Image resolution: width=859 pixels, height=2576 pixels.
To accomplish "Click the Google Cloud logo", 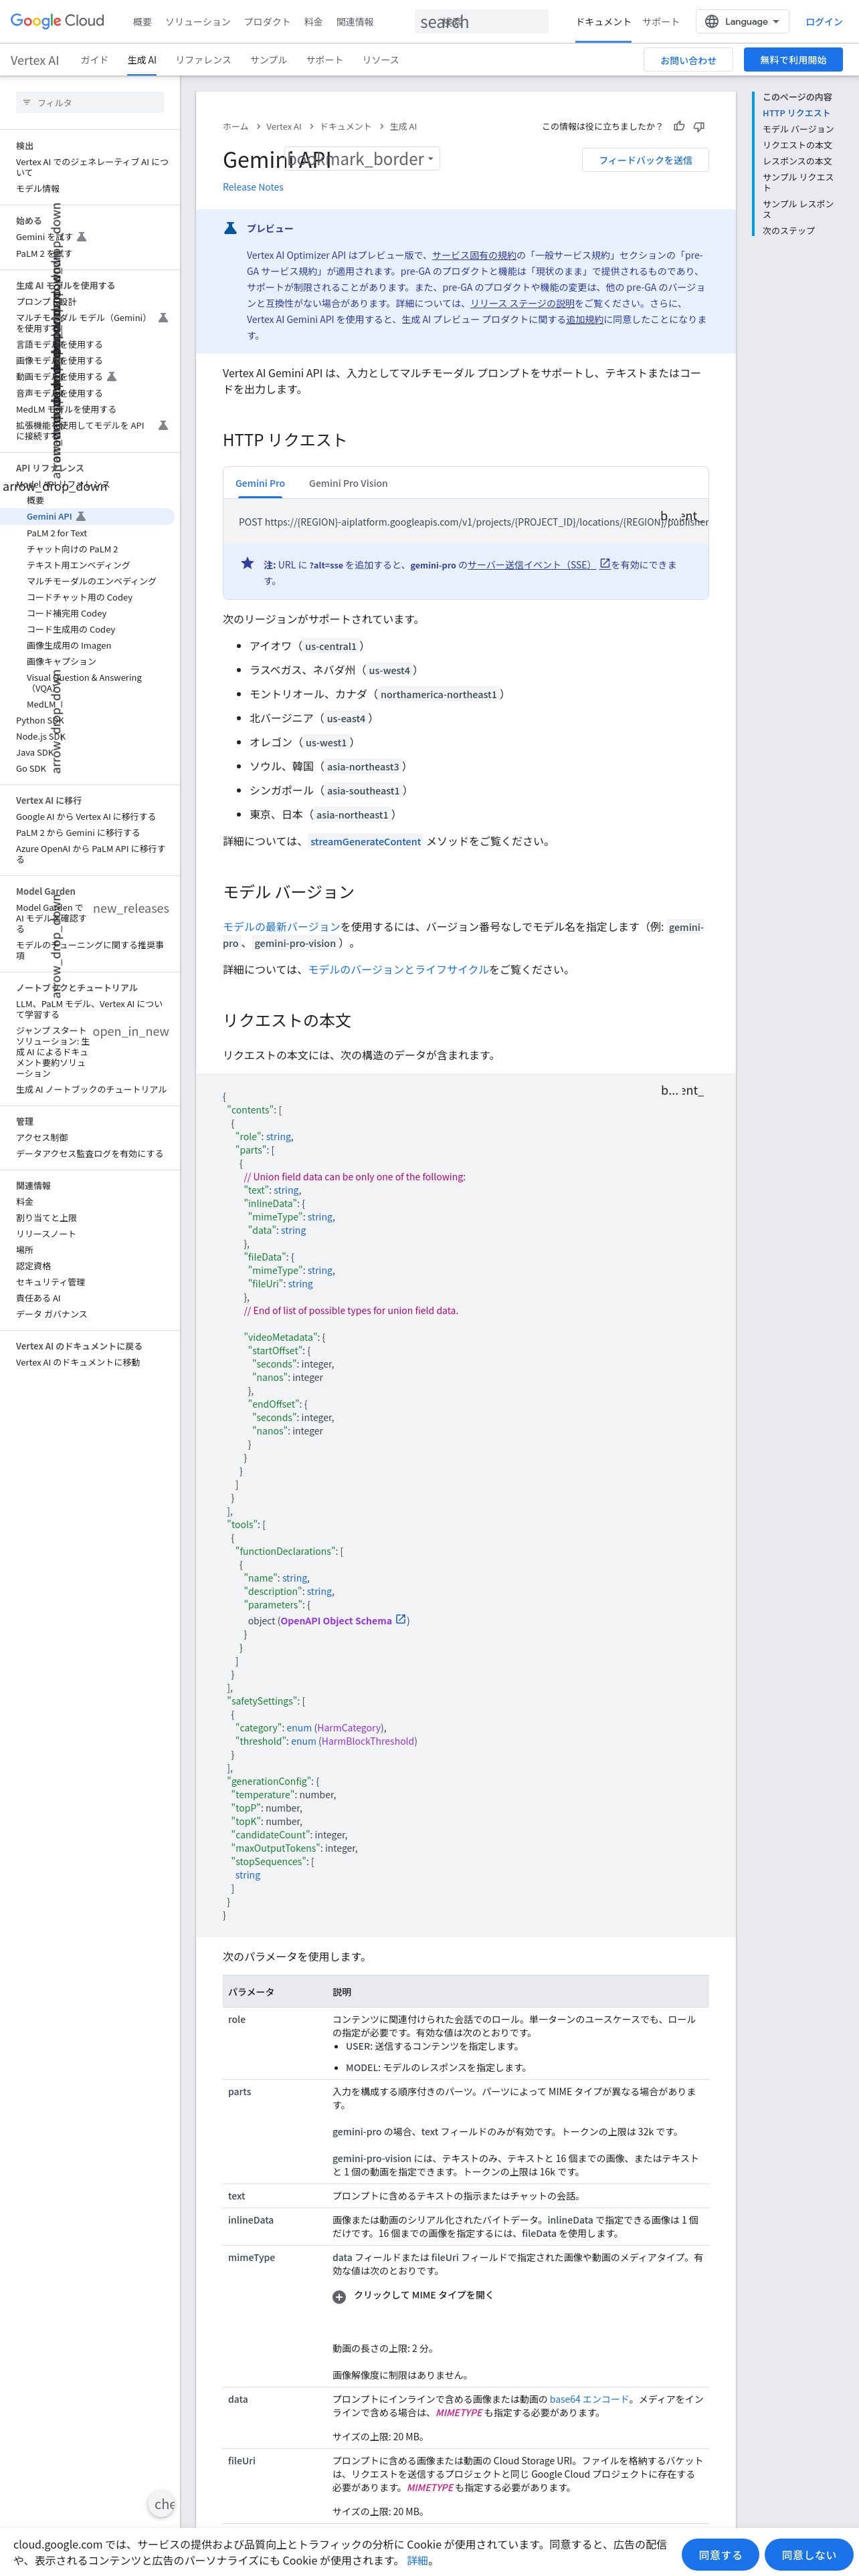I will pos(57,21).
